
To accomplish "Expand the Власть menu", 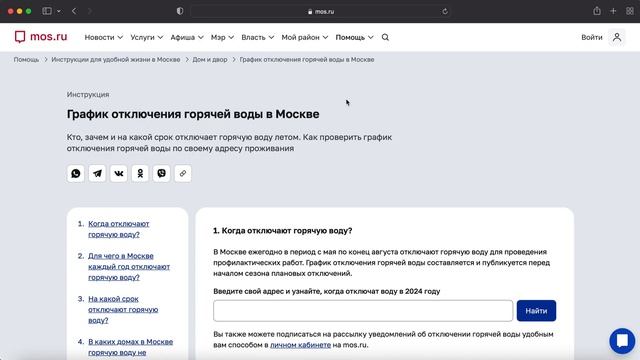I will pyautogui.click(x=258, y=37).
